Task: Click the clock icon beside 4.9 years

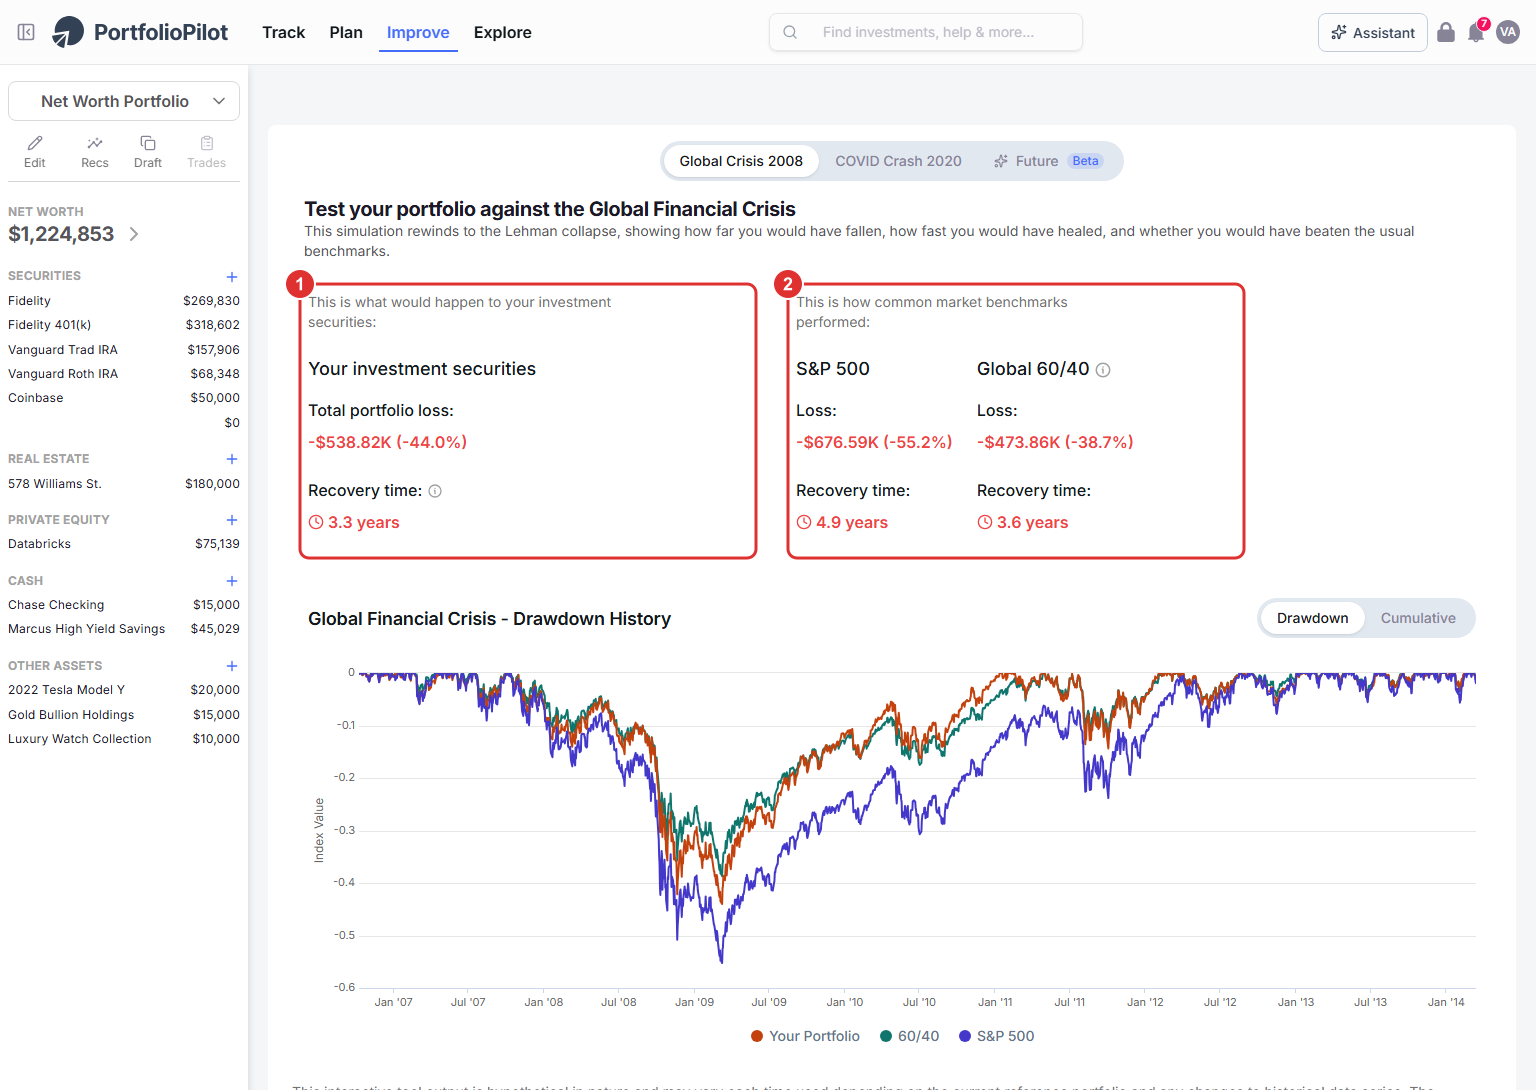Action: tap(804, 522)
